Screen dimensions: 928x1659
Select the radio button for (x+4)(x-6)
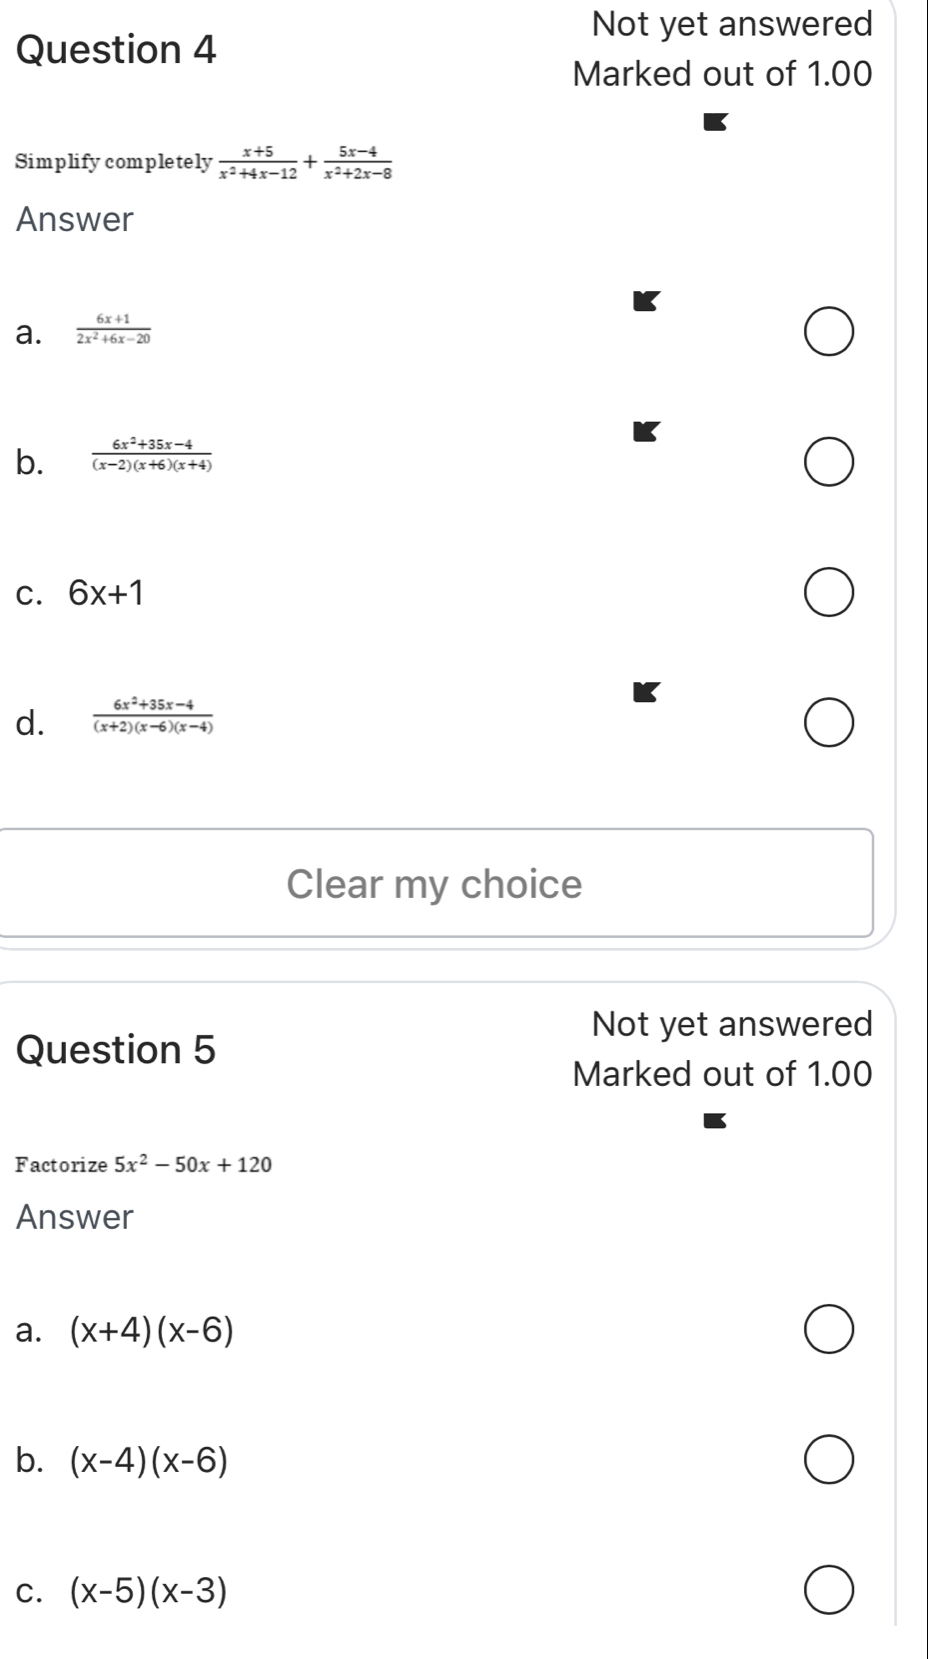[828, 1329]
